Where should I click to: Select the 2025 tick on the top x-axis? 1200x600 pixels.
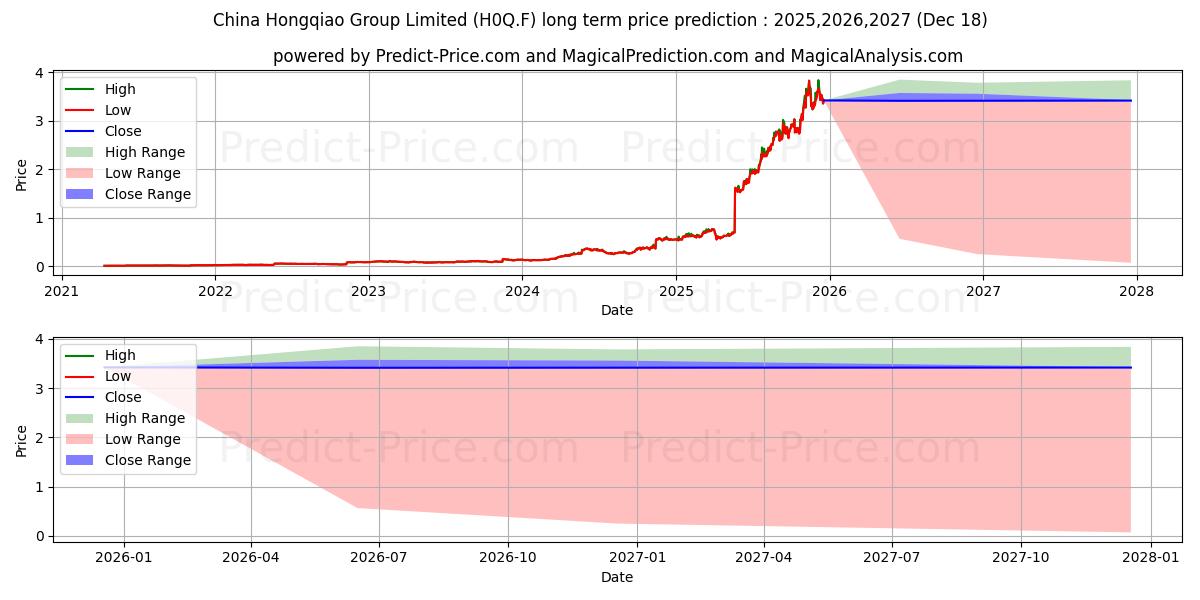(676, 291)
